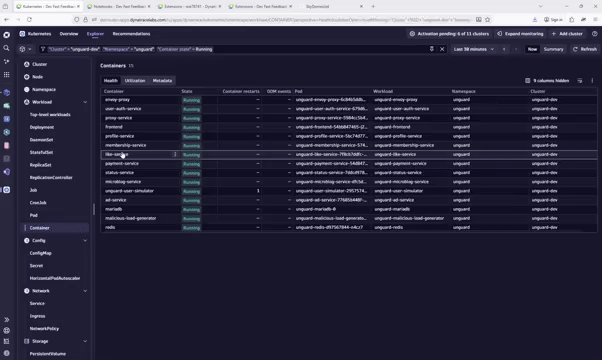This screenshot has width=602, height=360.
Task: Open NetworkPolicy in sidebar
Action: coord(44,329)
